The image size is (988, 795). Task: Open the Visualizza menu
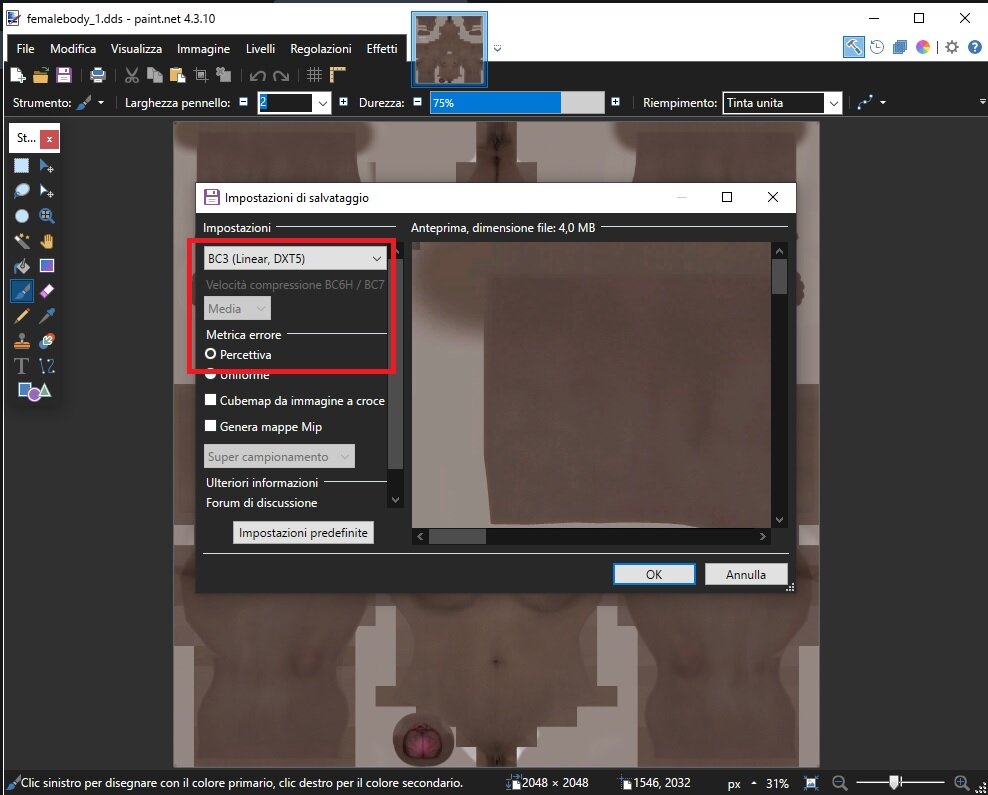pos(136,49)
